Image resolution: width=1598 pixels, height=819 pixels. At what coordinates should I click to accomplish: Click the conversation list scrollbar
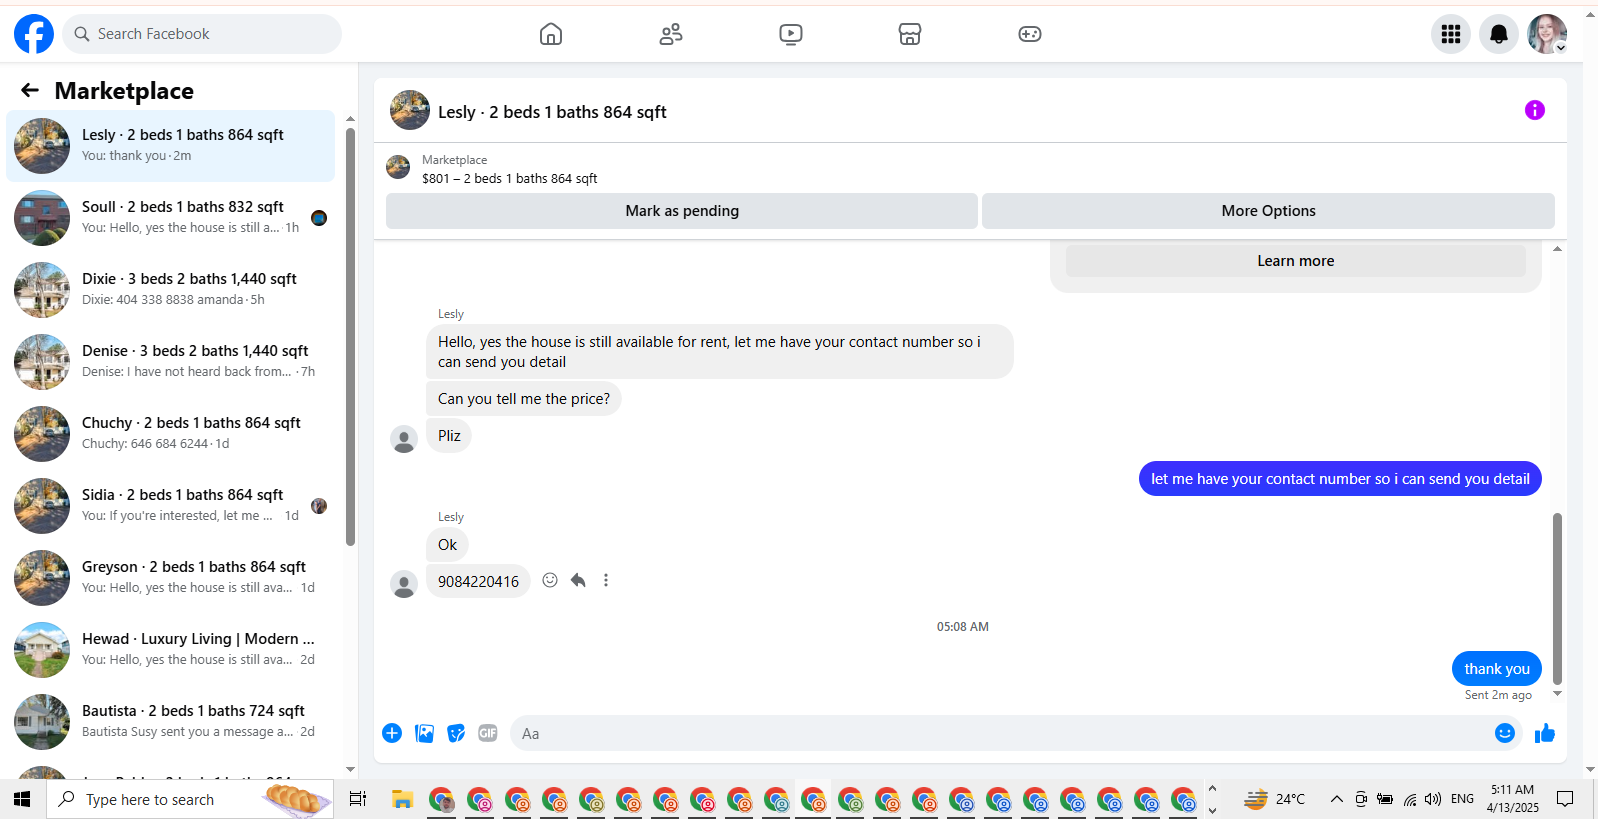(350, 336)
